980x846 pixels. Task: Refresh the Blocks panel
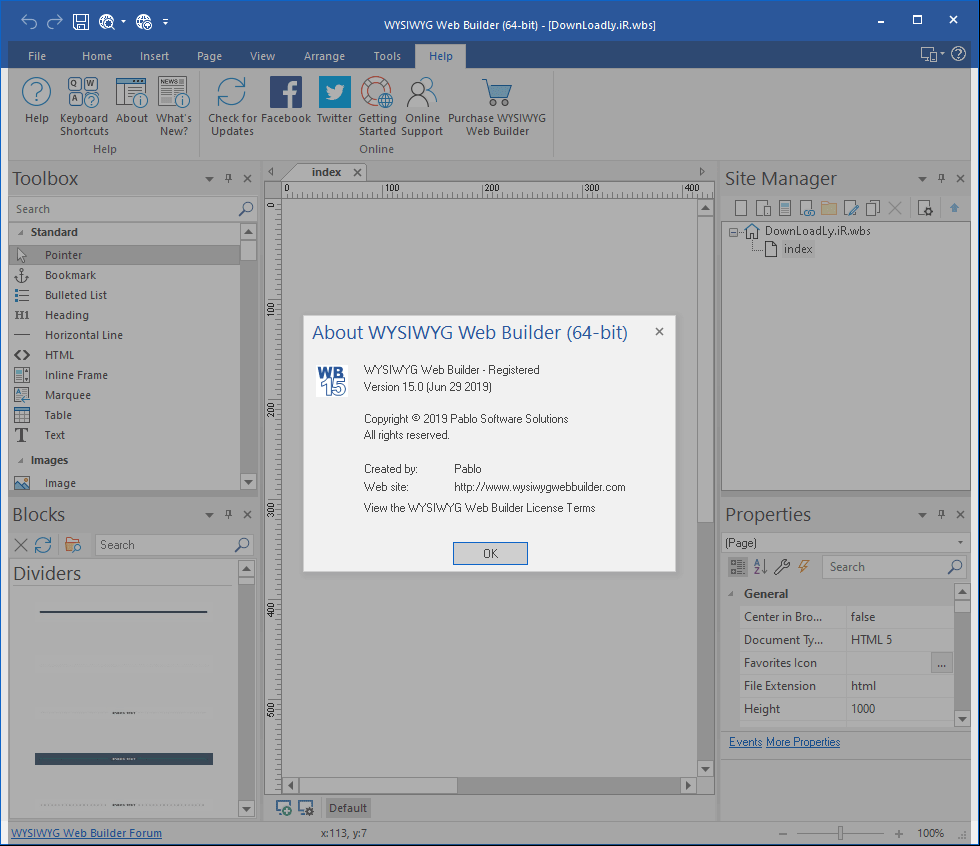click(42, 545)
